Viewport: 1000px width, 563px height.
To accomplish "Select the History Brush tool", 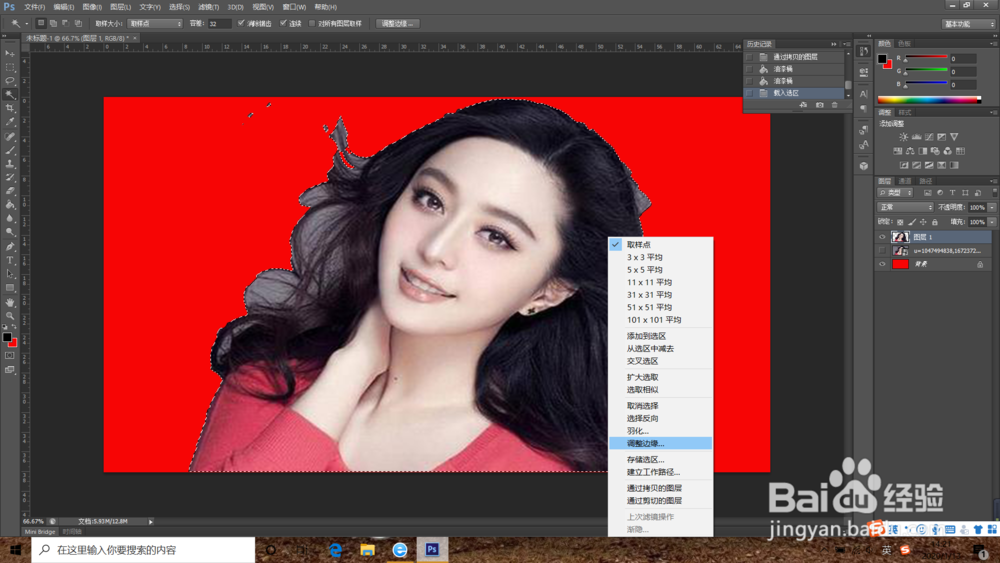I will coord(10,177).
